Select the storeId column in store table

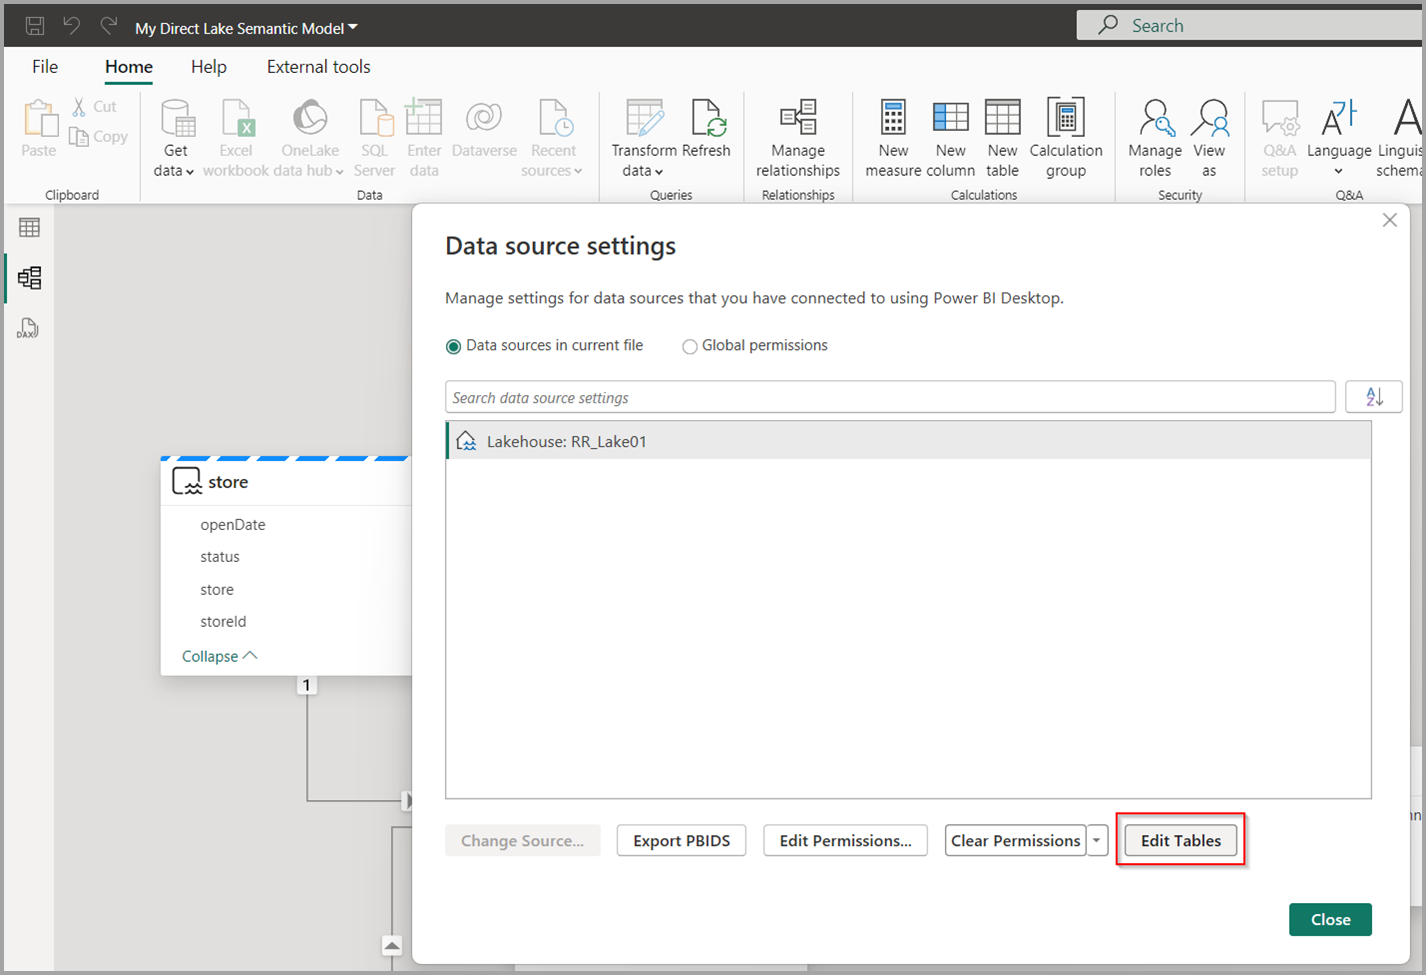click(223, 622)
